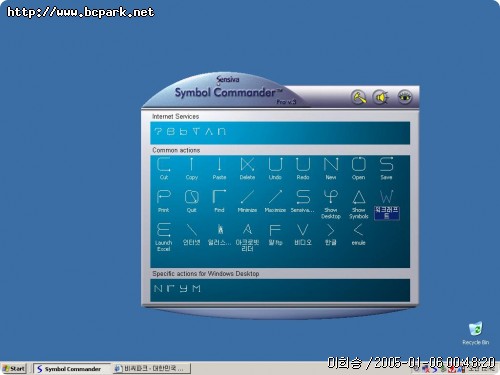The image size is (500, 375).
Task: Click the y symbol under Windows Desktop actions
Action: [x=183, y=289]
